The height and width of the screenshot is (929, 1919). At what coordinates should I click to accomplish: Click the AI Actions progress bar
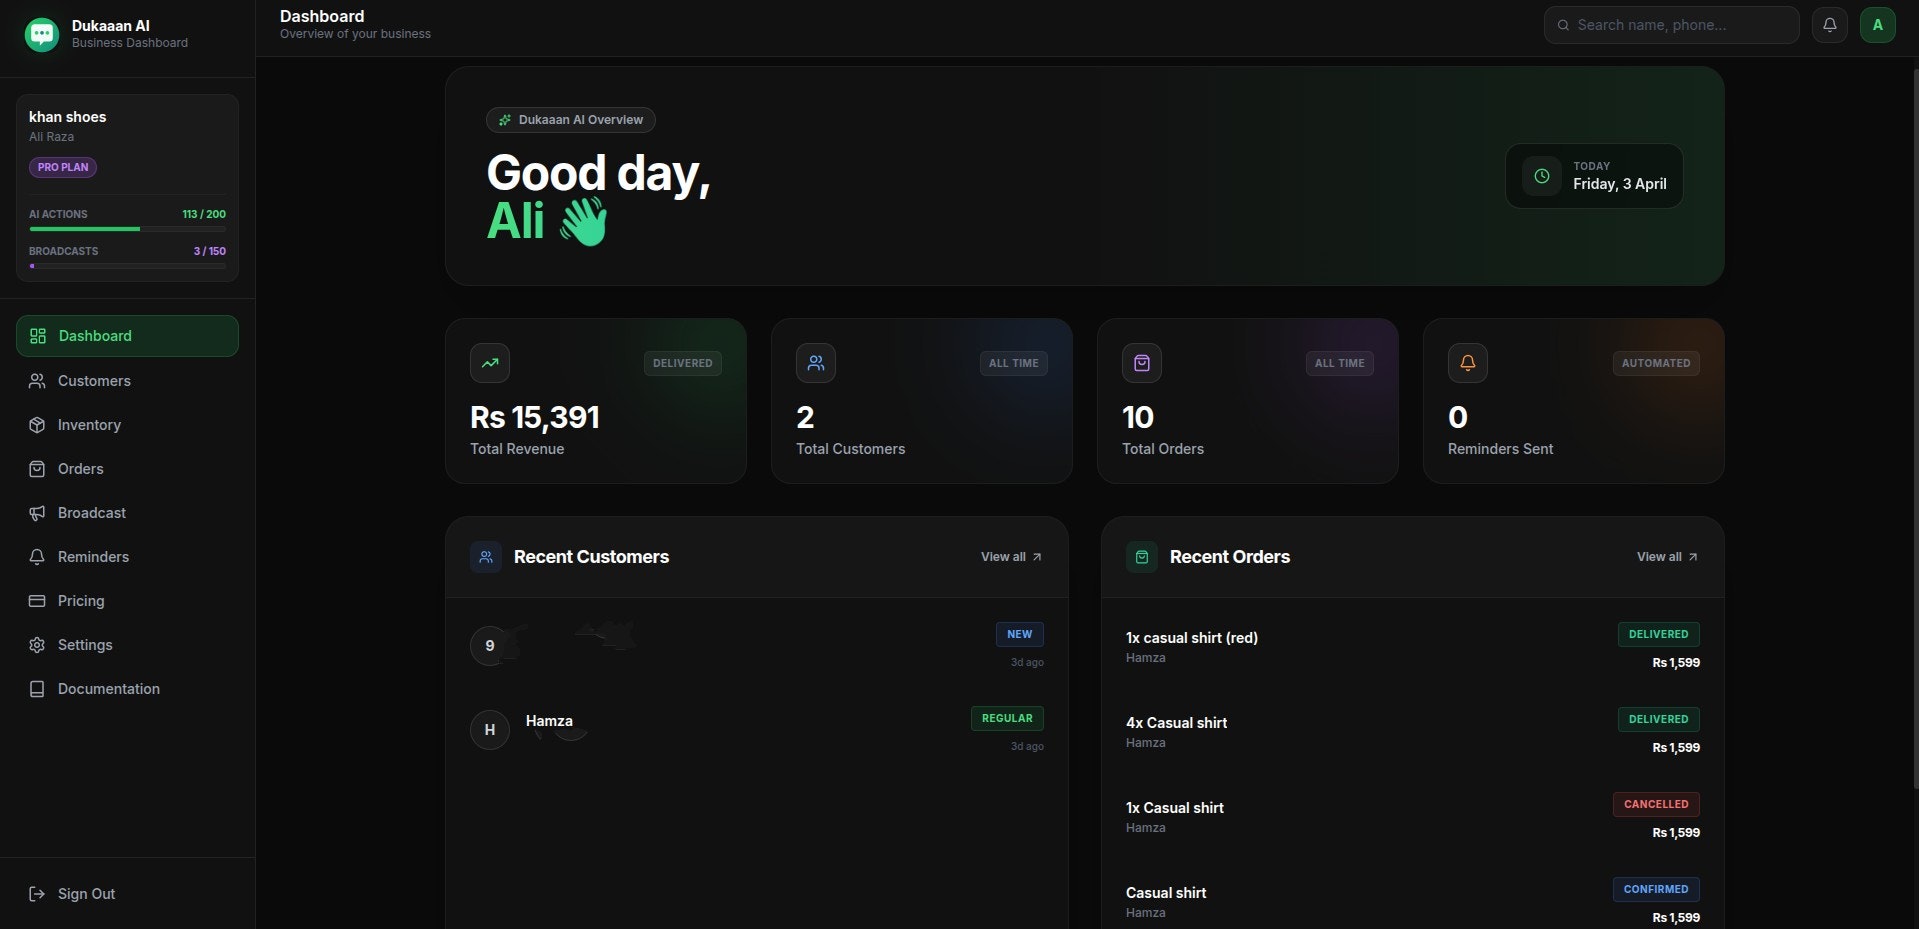click(x=127, y=229)
